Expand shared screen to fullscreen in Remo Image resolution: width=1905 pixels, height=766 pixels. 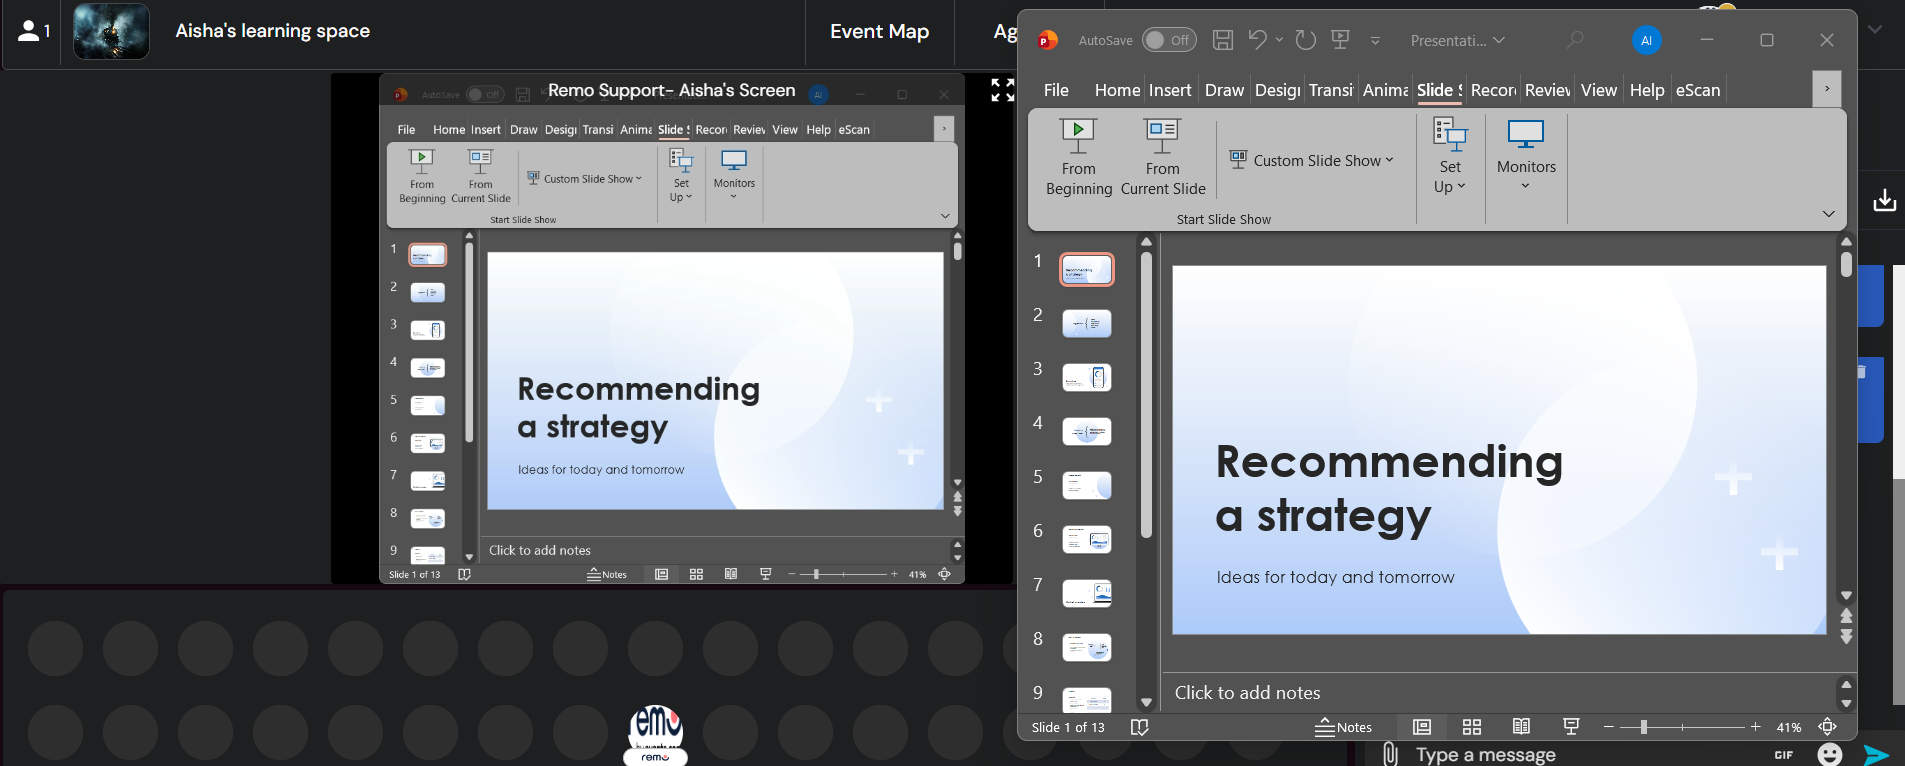tap(1002, 90)
